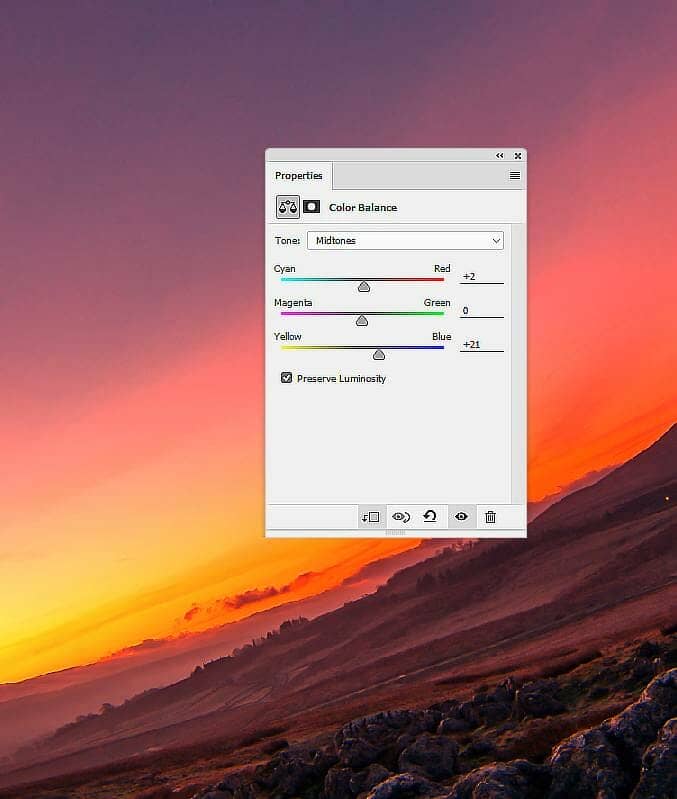Select the layer mask icon
The height and width of the screenshot is (799, 677).
[x=311, y=207]
